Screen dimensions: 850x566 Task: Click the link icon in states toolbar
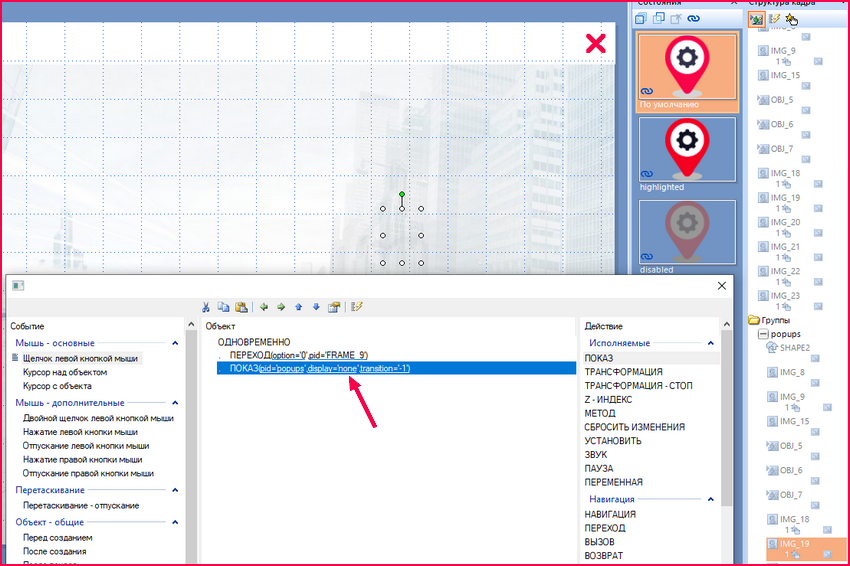(693, 18)
